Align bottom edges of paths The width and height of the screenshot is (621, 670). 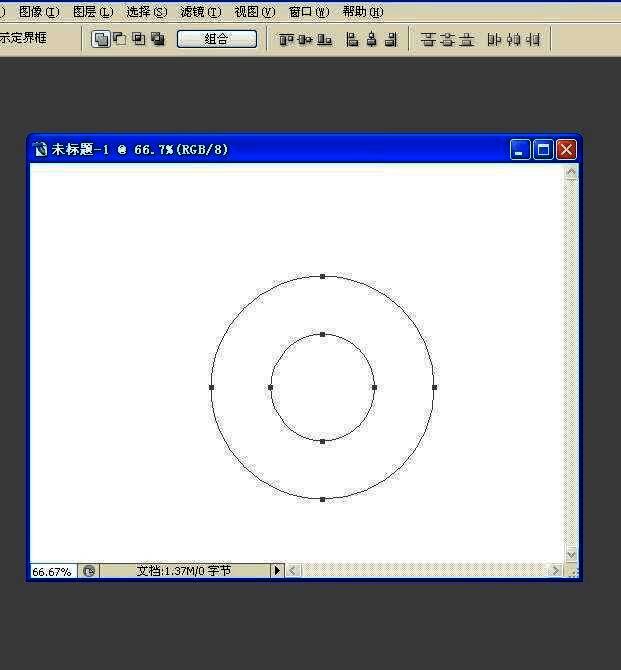(324, 39)
